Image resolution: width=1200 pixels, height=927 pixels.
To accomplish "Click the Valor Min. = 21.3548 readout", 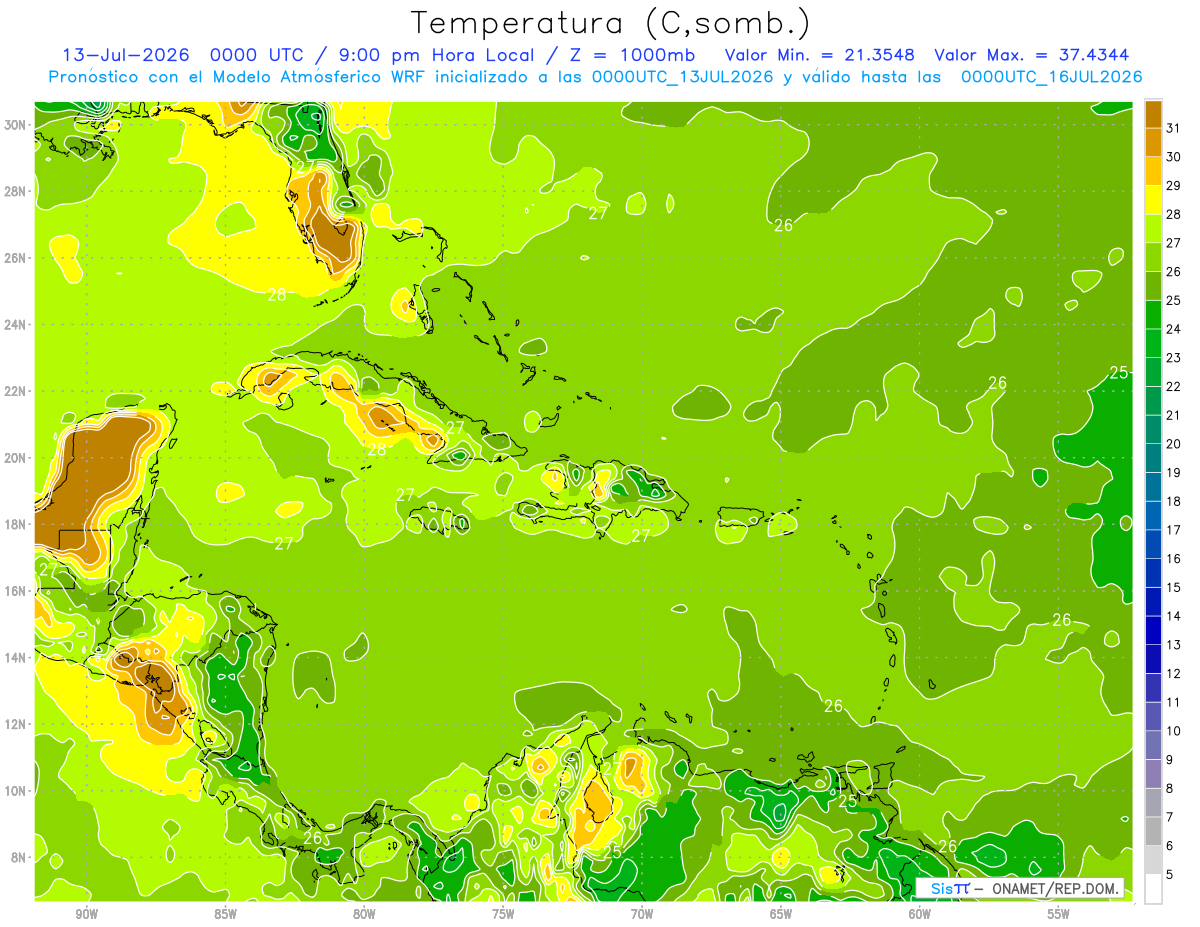I will click(x=820, y=55).
